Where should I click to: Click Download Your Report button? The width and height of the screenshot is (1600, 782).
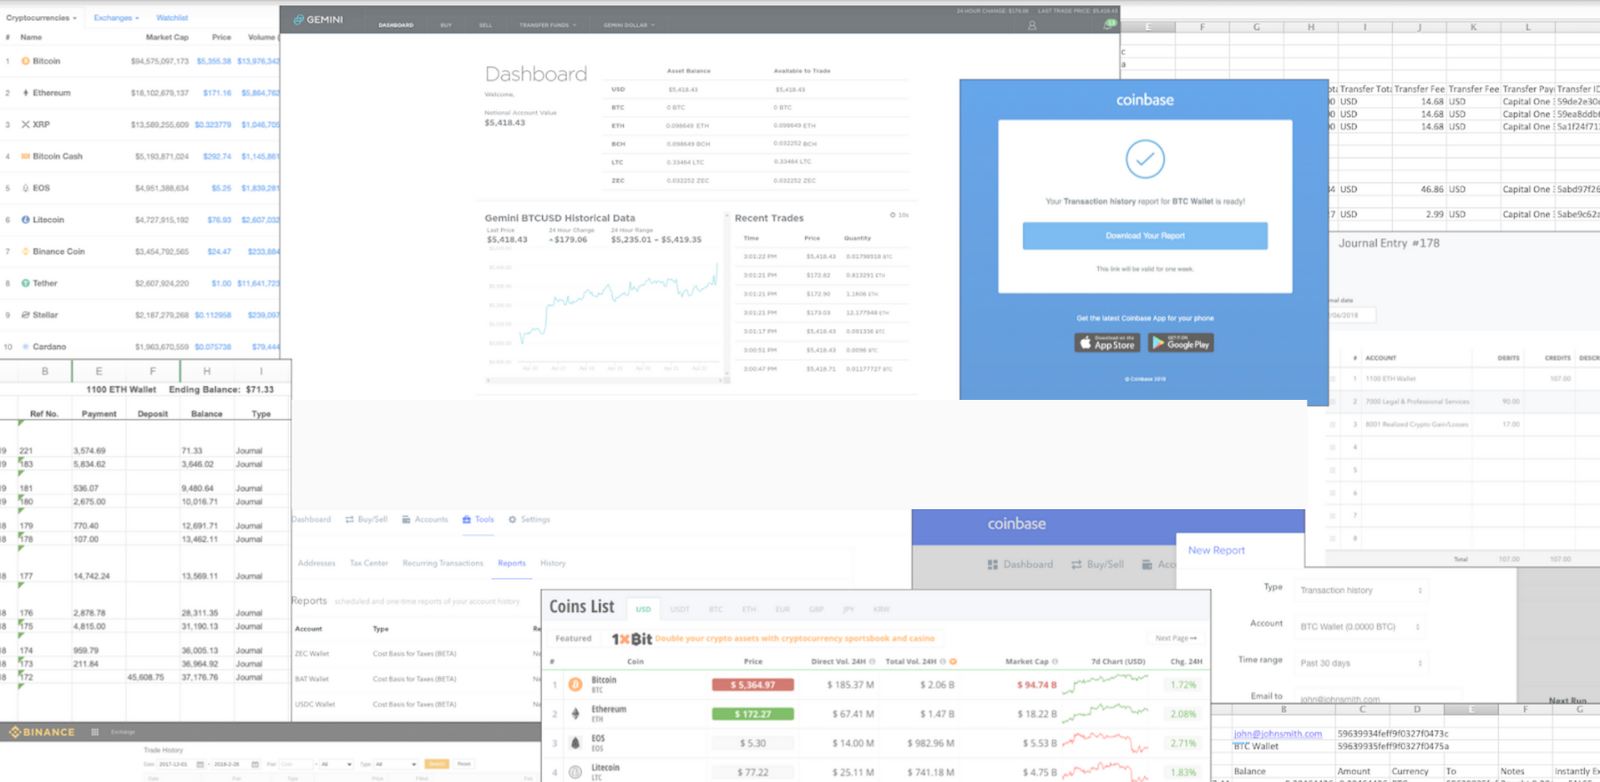point(1145,236)
